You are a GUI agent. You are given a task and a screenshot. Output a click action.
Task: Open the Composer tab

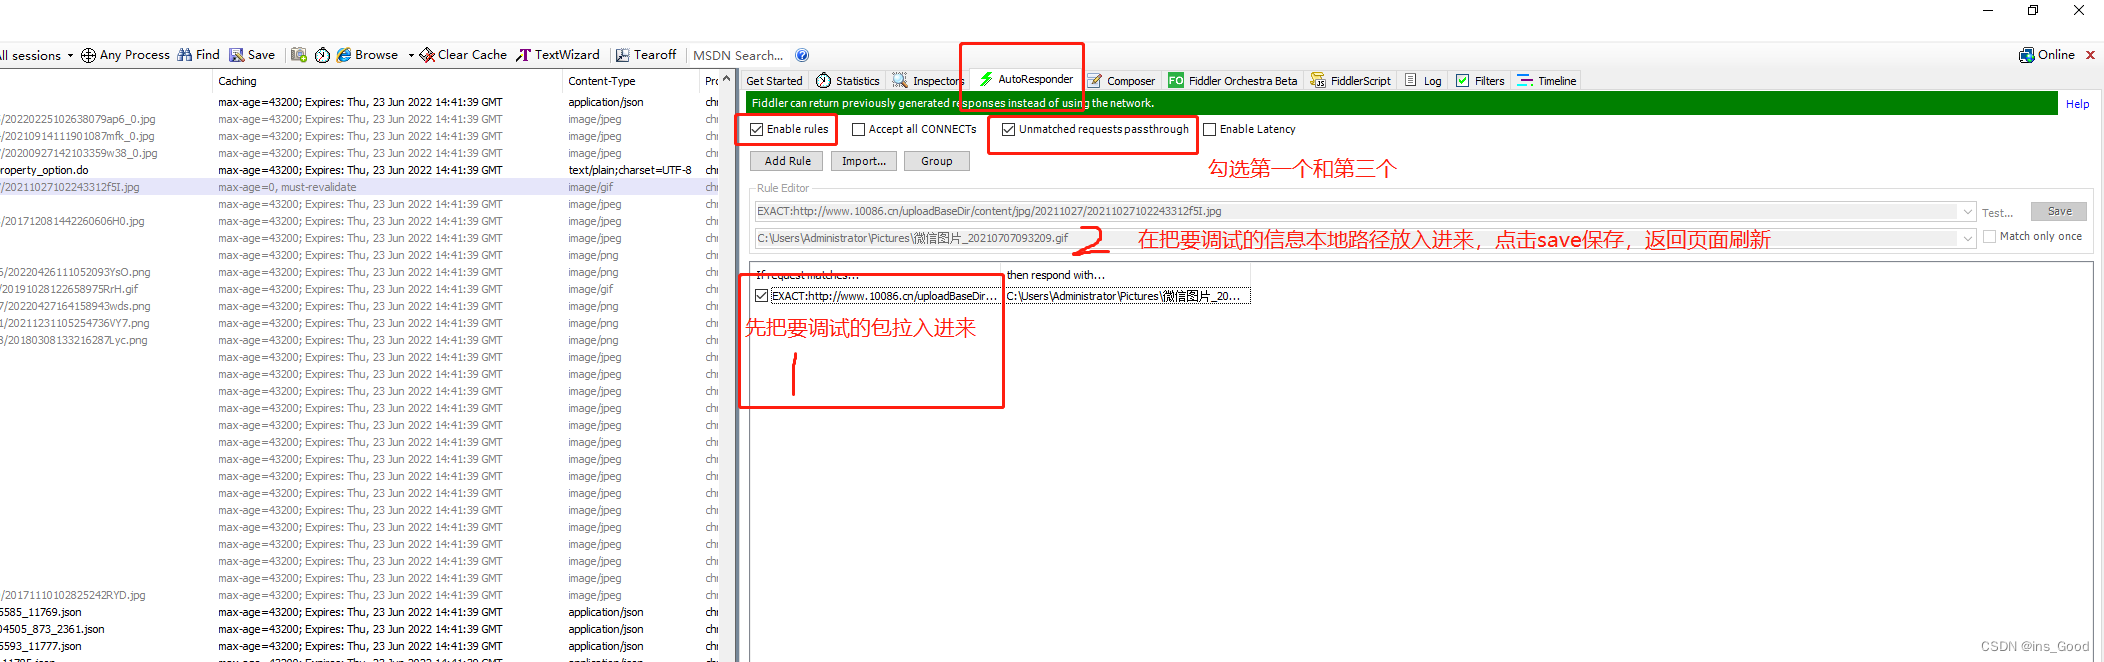[1122, 81]
